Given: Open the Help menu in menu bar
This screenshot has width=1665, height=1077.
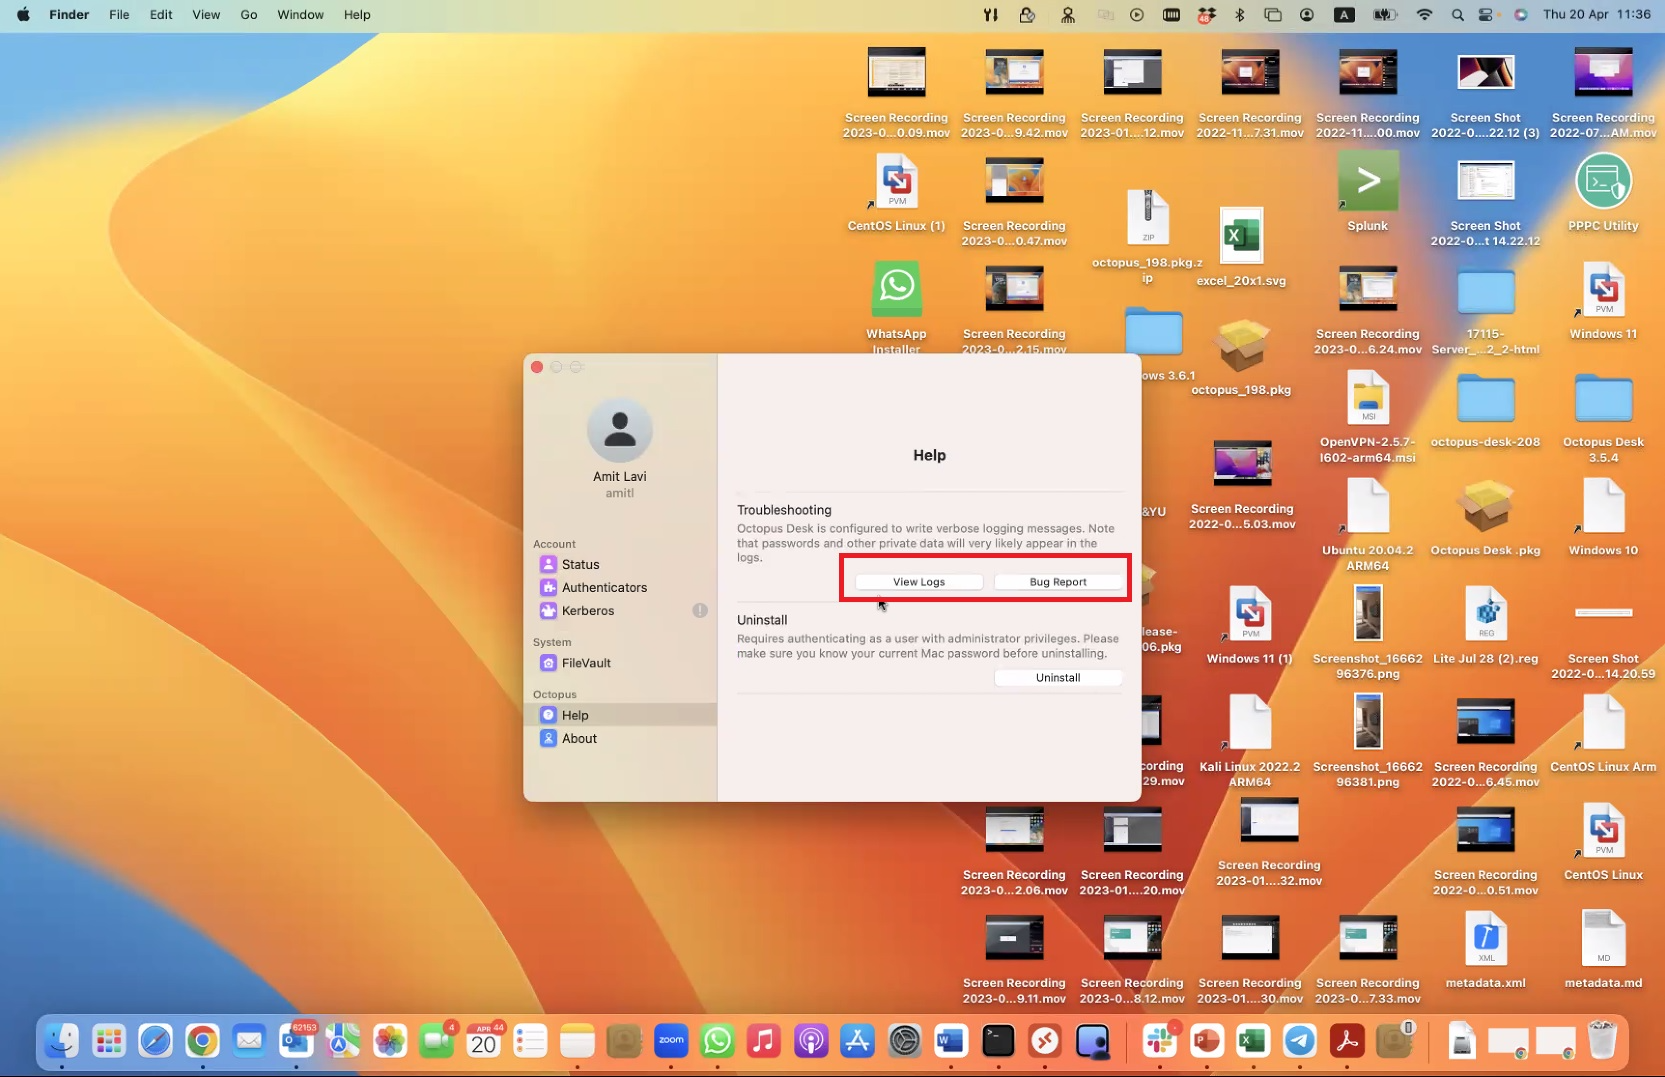Looking at the screenshot, I should 357,14.
